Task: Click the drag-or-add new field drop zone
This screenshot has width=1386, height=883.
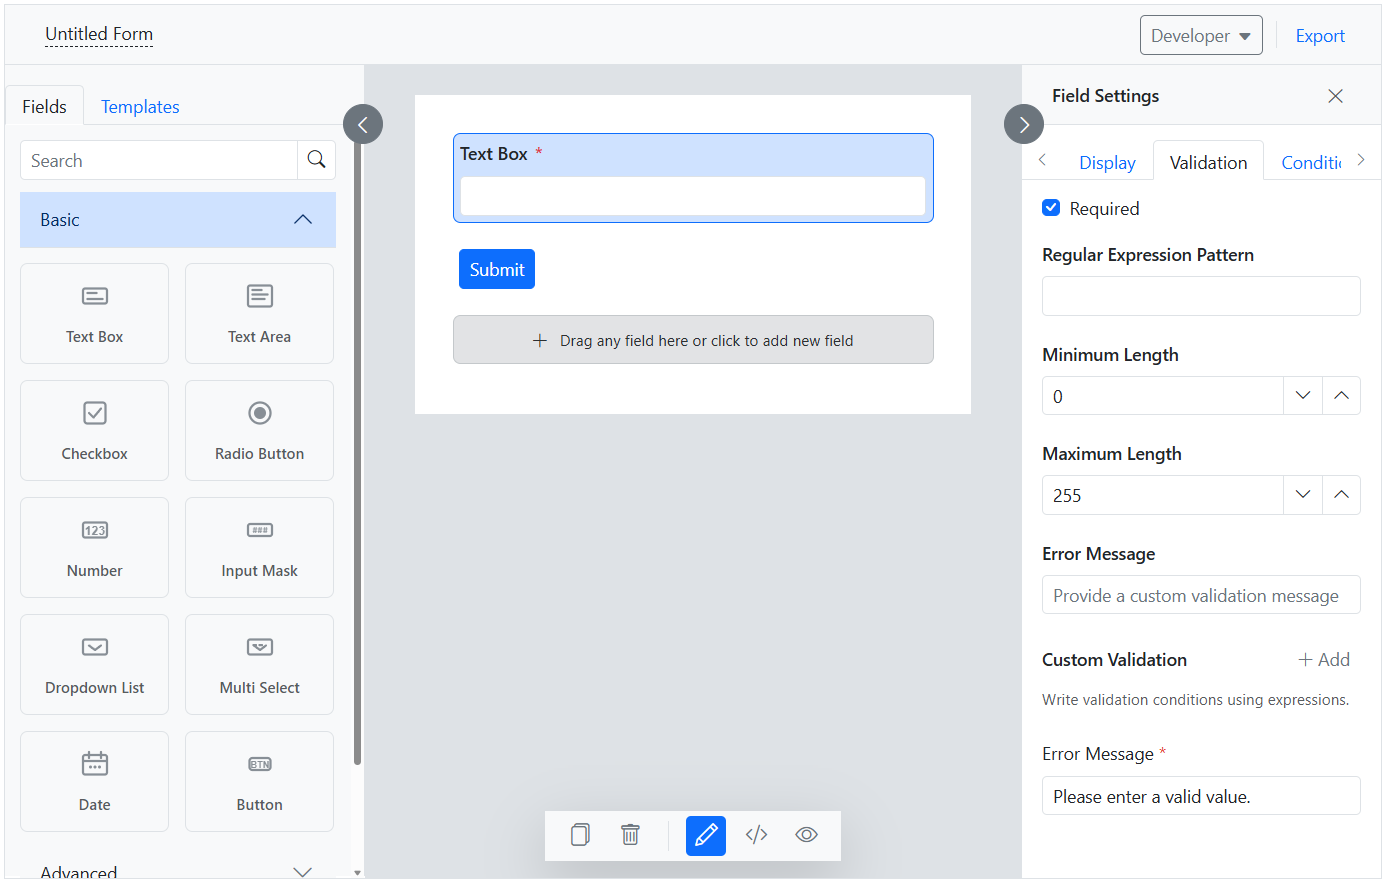Action: click(x=693, y=340)
